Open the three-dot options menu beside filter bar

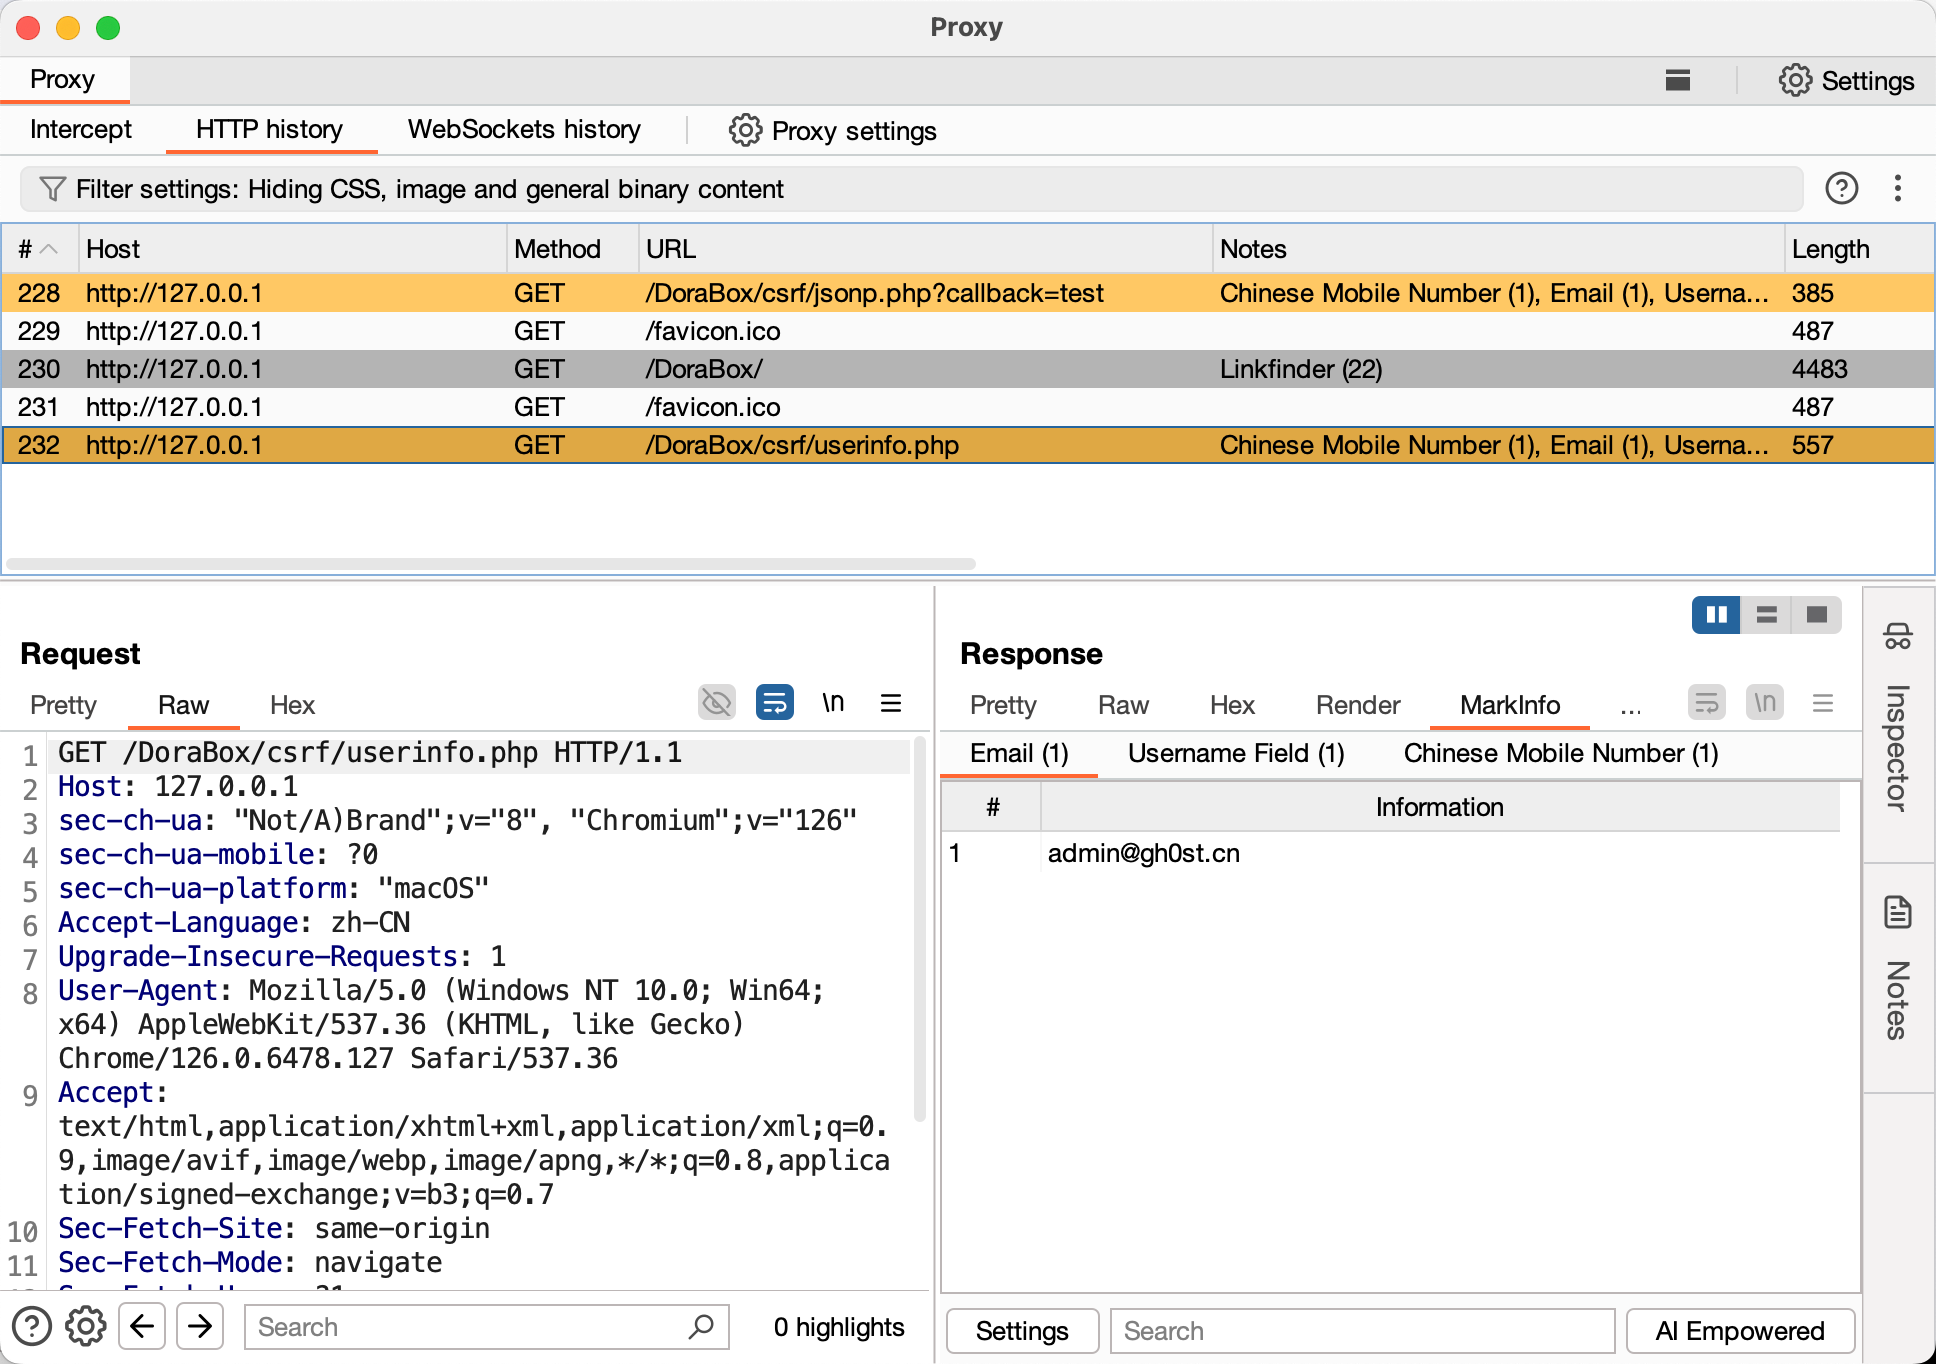(1897, 188)
